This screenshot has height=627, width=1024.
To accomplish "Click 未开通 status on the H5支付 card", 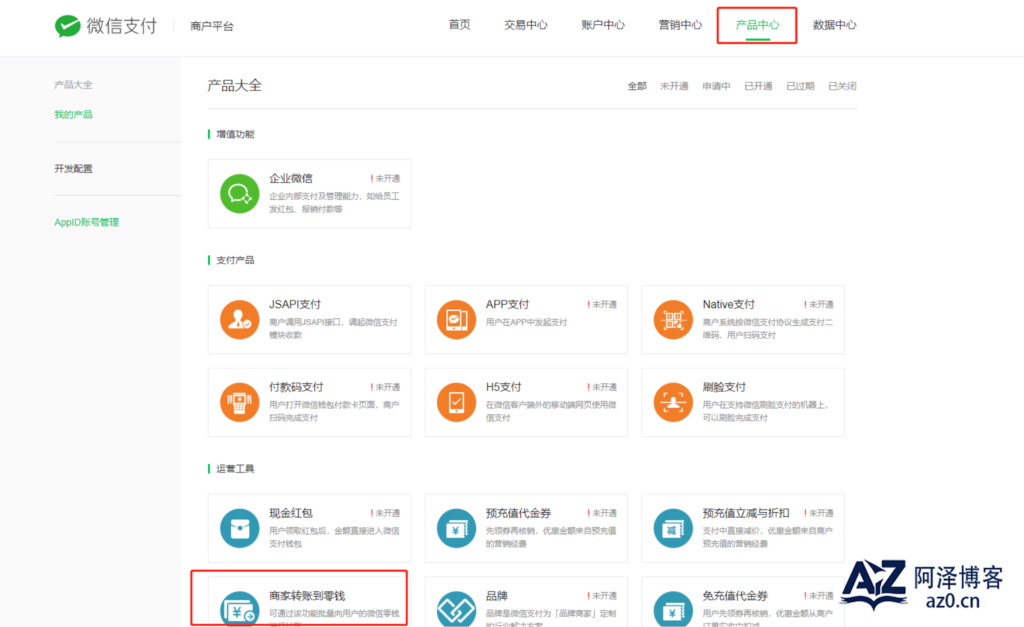I will (x=602, y=387).
